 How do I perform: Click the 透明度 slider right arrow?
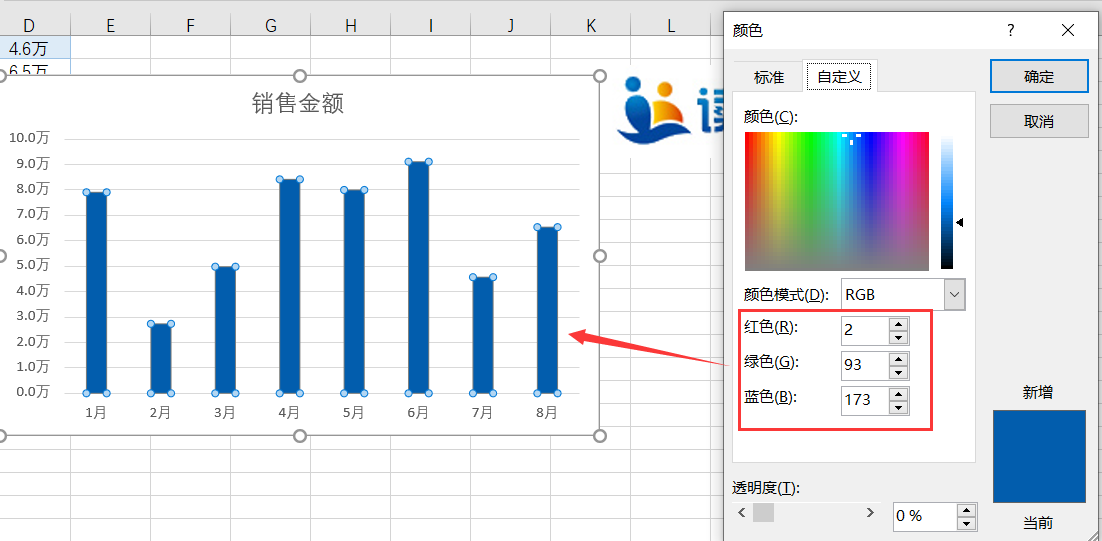[x=871, y=513]
